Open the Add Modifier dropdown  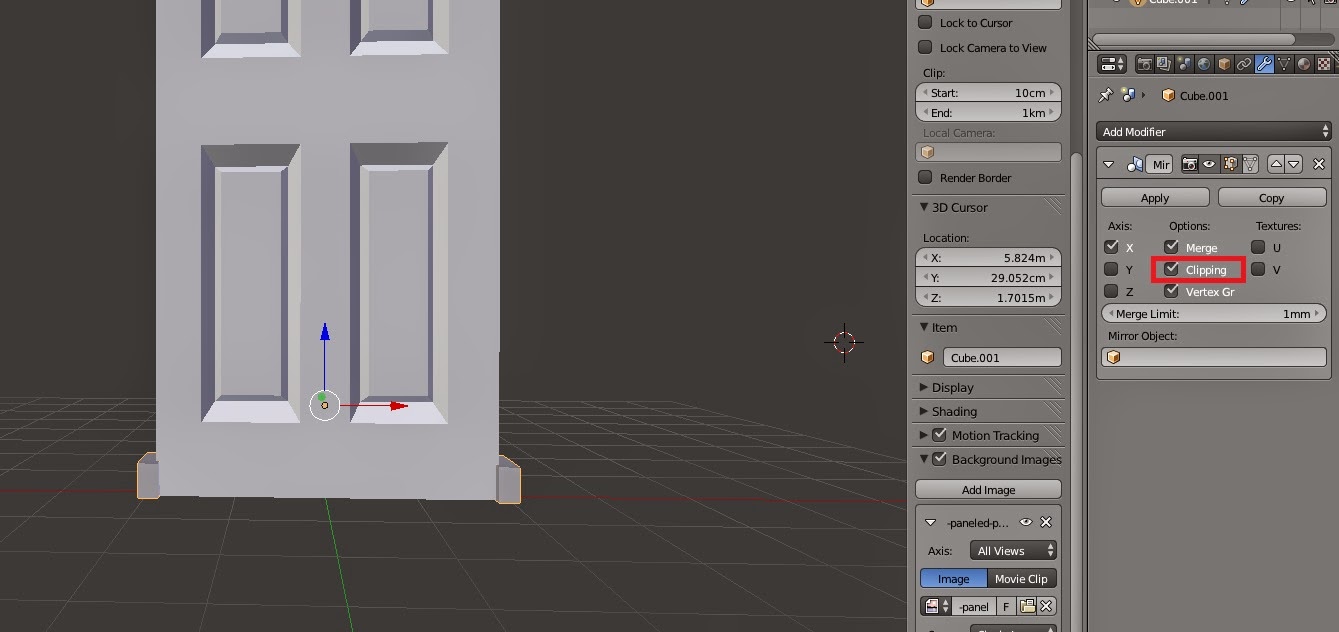(1213, 131)
